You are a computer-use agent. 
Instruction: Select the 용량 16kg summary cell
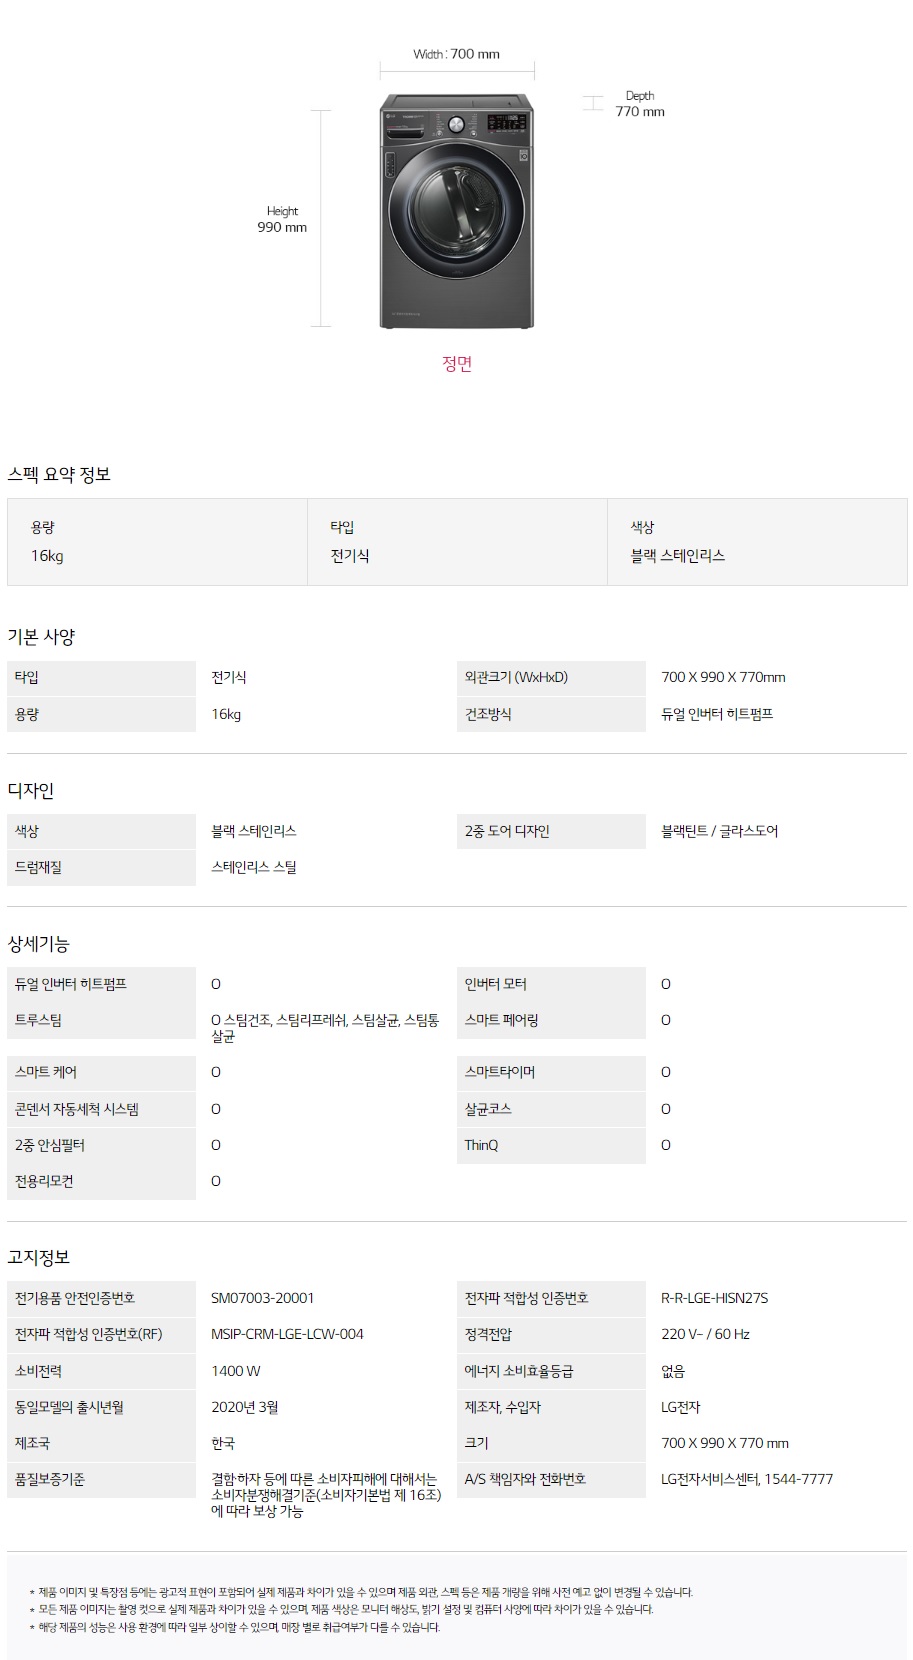[x=157, y=542]
